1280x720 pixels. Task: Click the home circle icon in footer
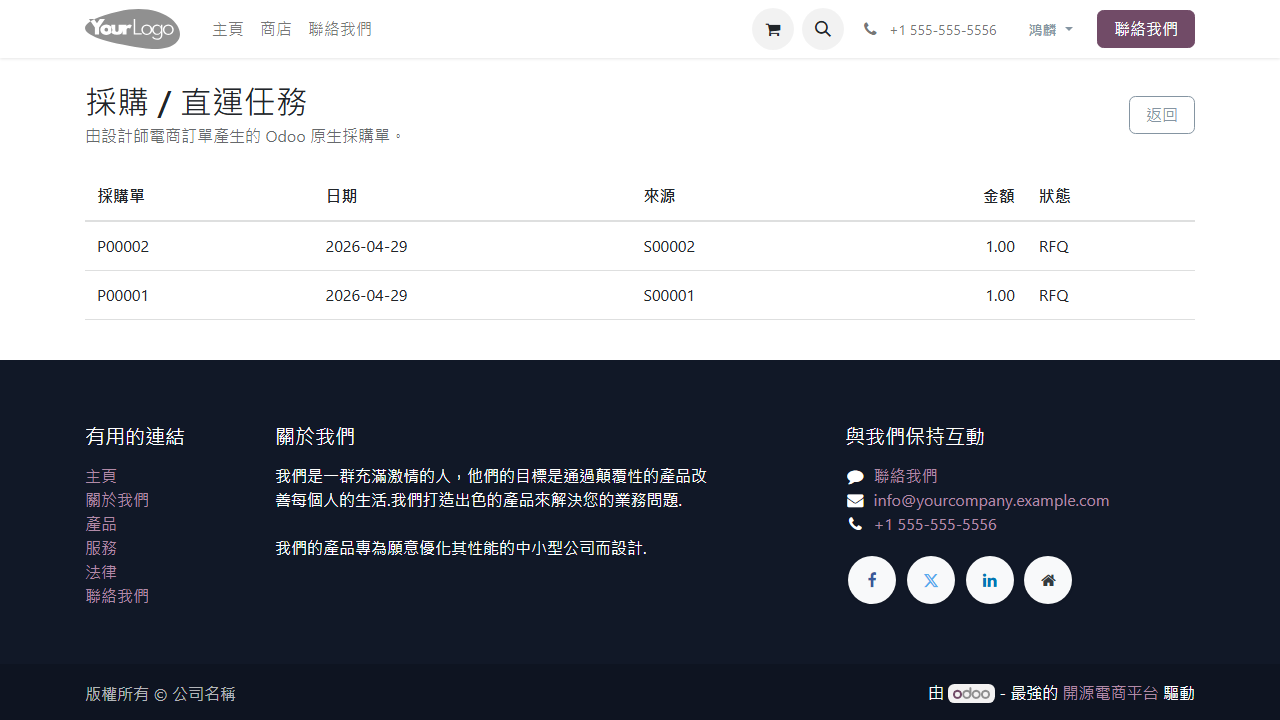[x=1048, y=580]
